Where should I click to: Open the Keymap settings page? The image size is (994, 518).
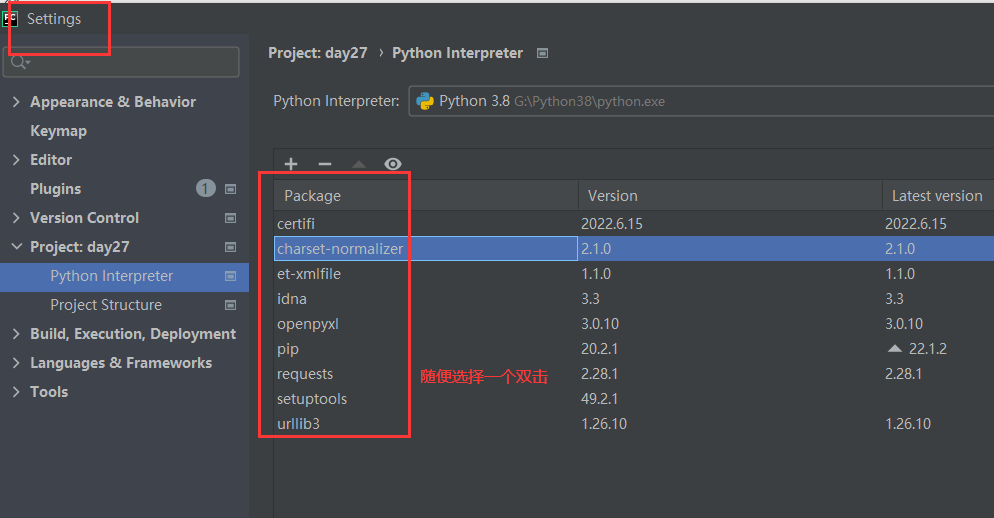[x=58, y=131]
